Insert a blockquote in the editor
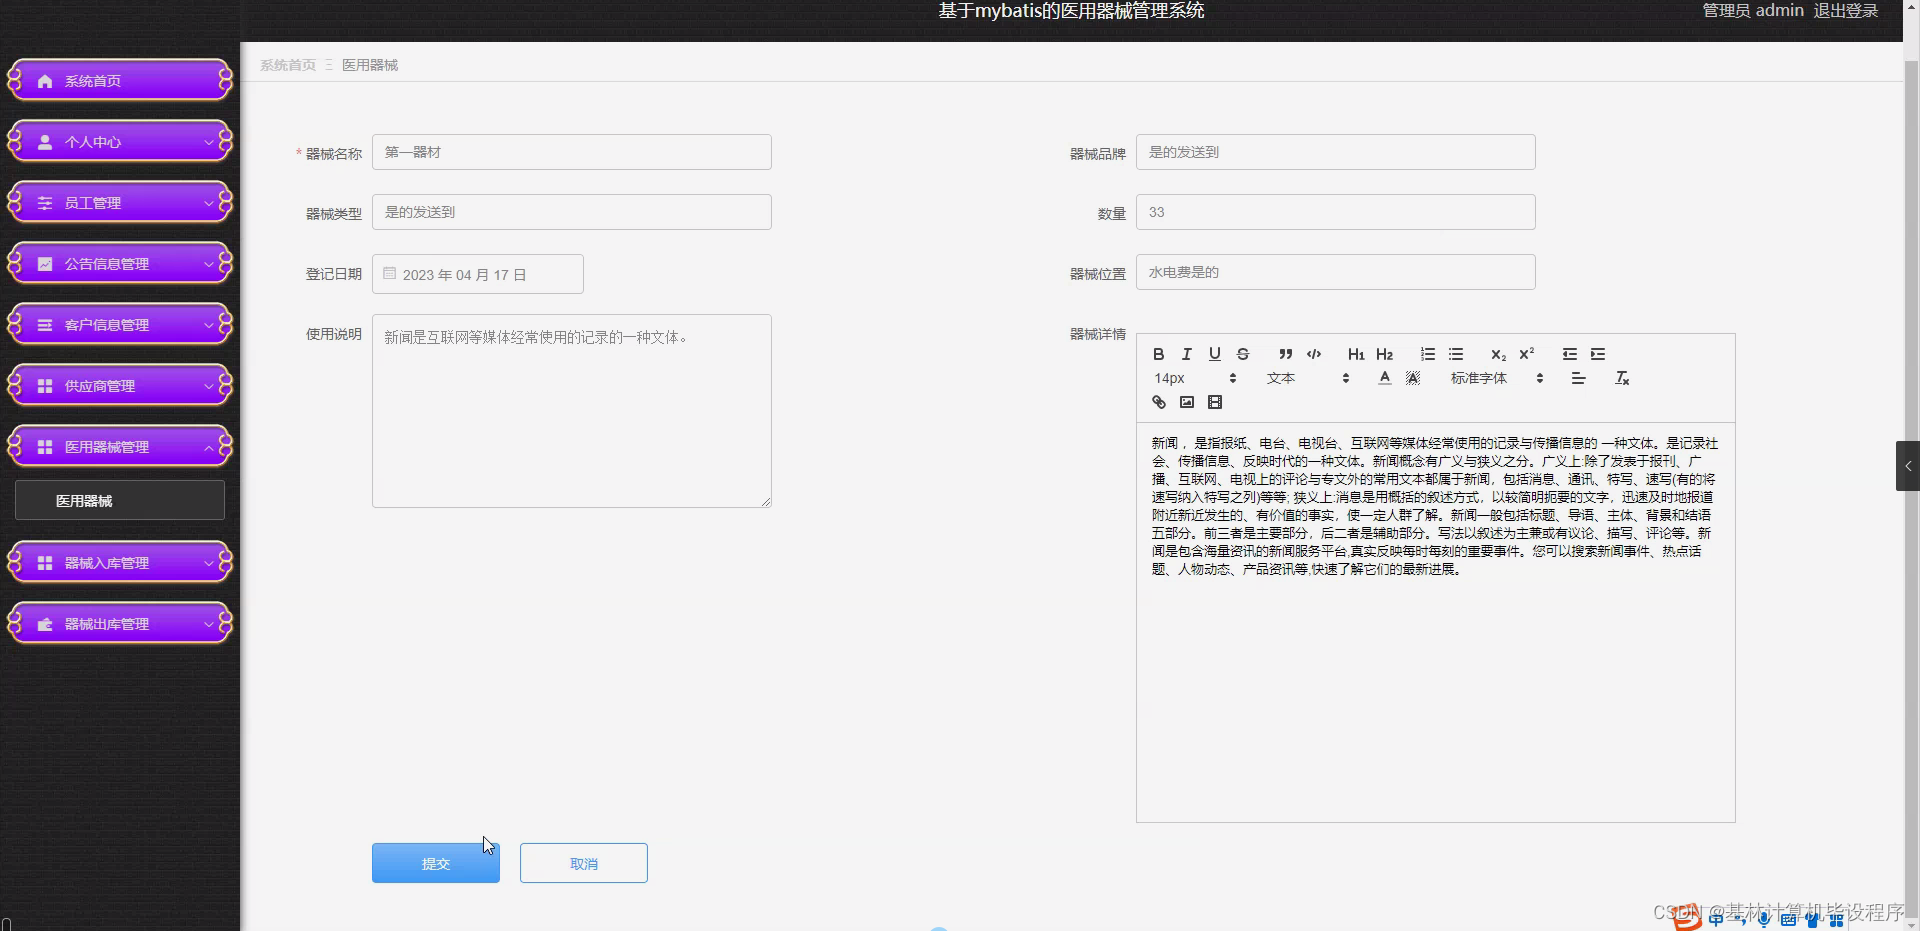Screen dimensions: 1920x931 click(1284, 354)
